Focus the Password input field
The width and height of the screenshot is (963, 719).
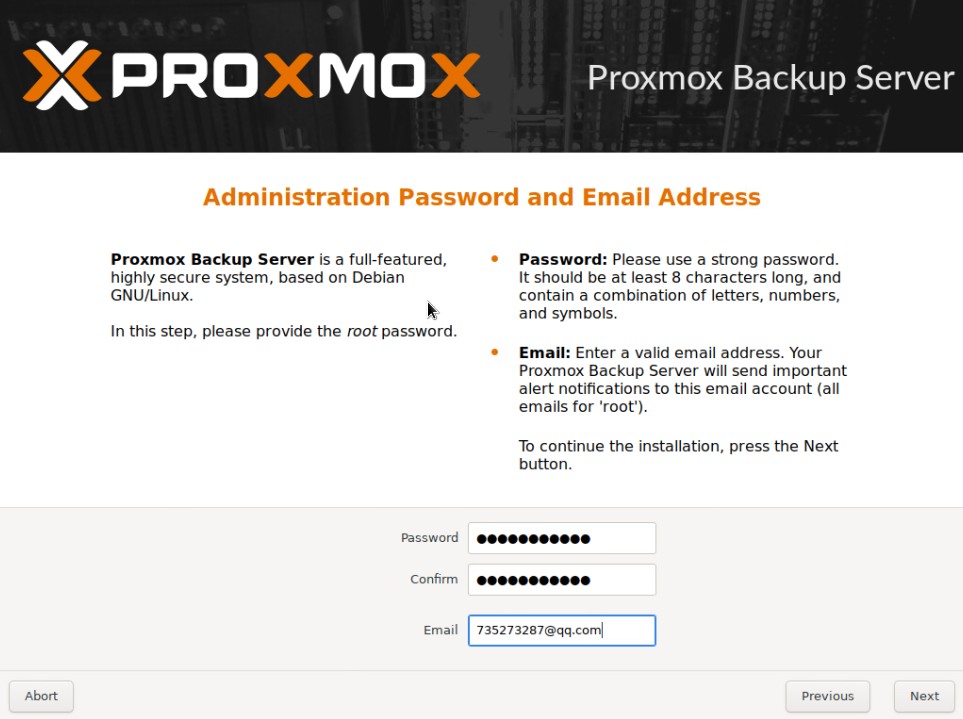click(562, 538)
